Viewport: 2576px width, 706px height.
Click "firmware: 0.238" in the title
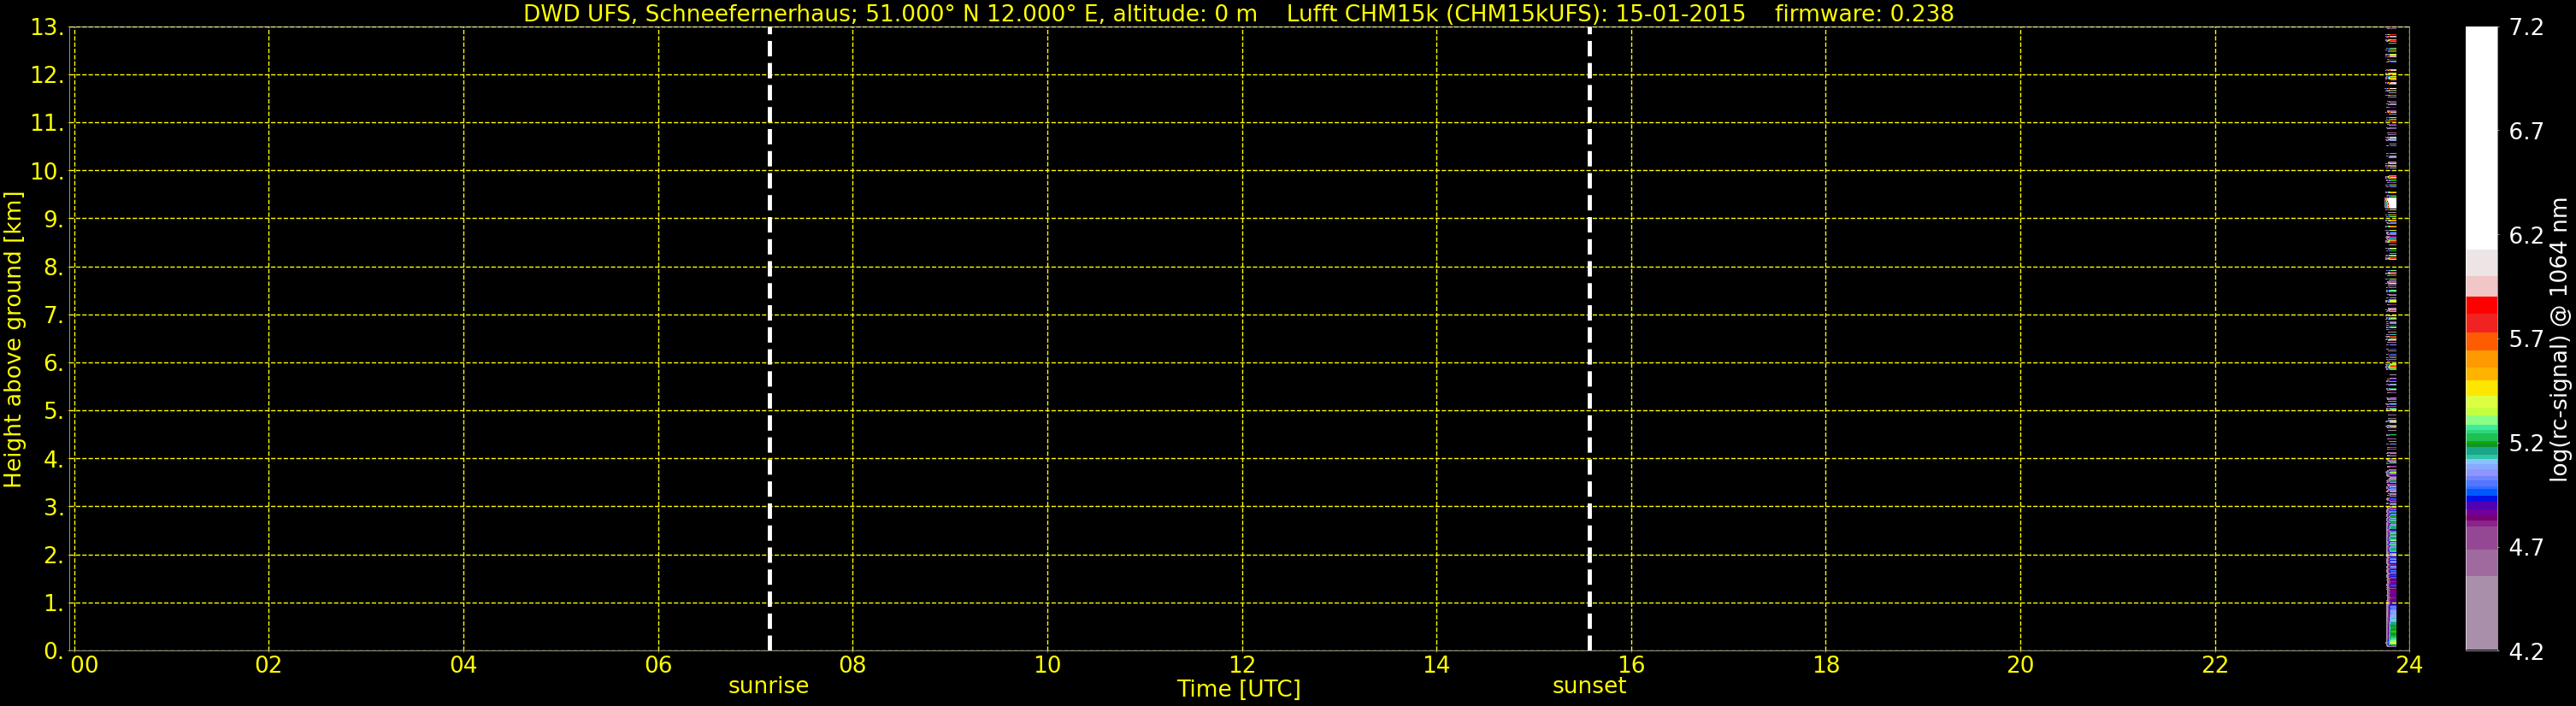point(1864,14)
